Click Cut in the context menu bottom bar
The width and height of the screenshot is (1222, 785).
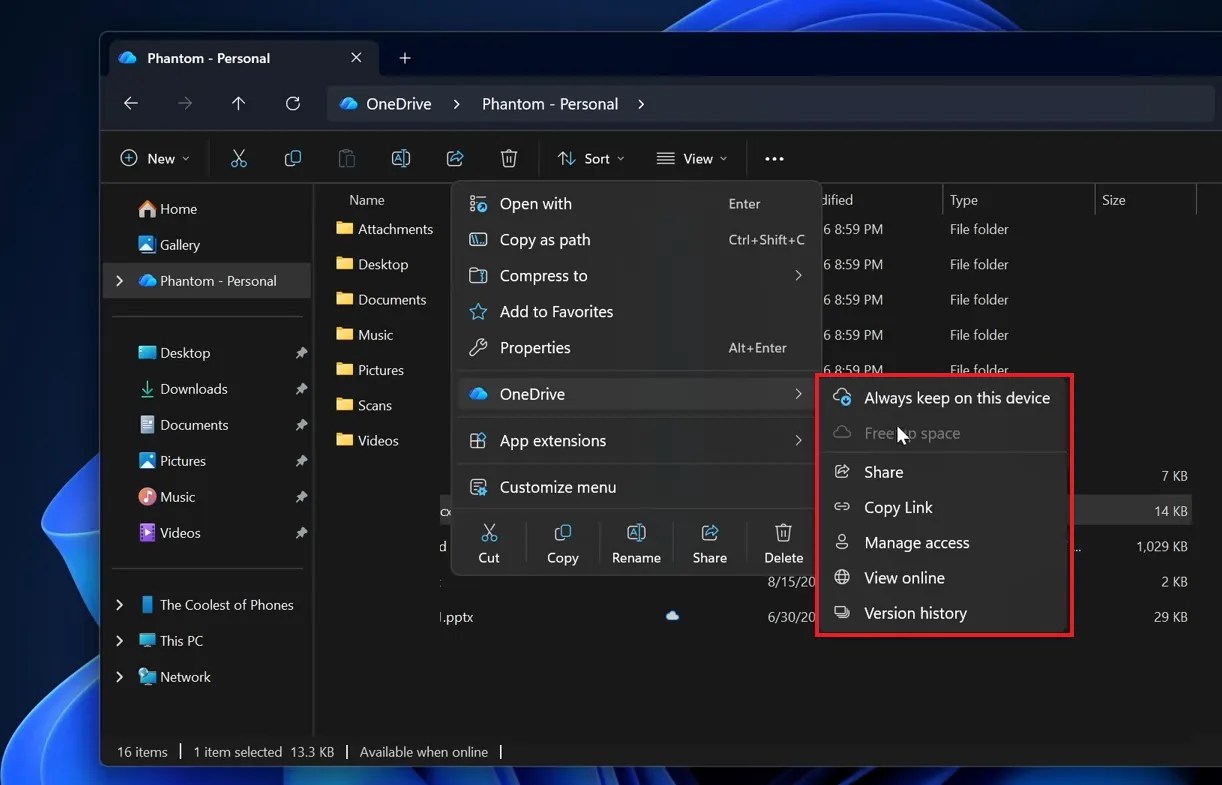pos(489,543)
